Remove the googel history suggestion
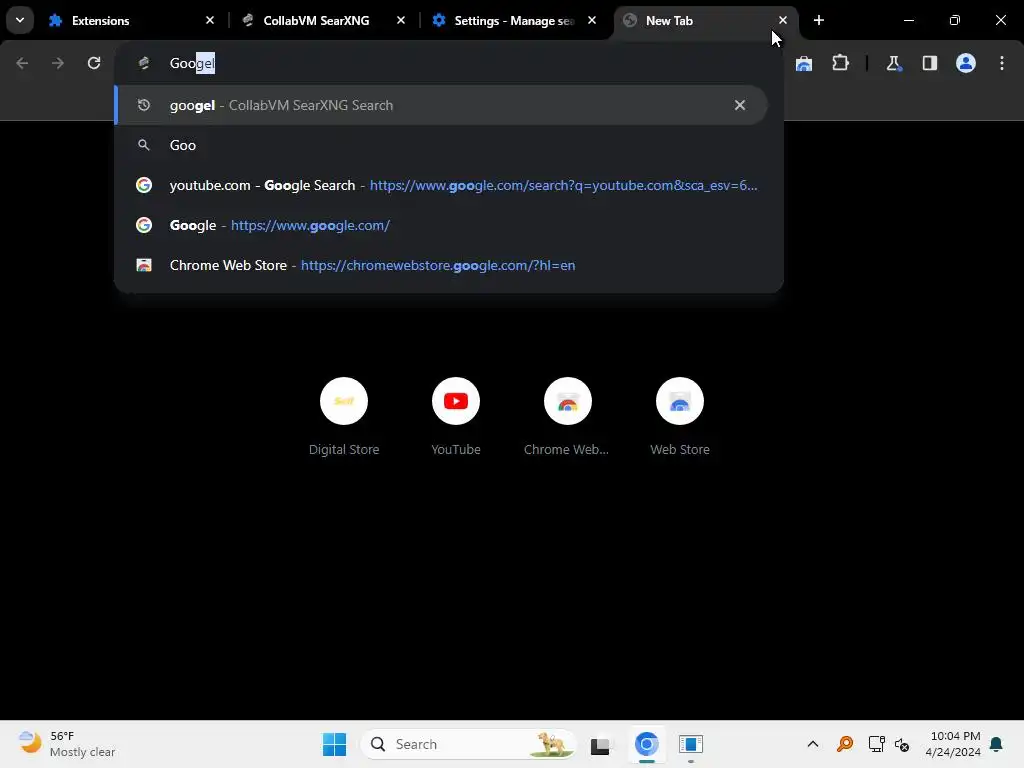The height and width of the screenshot is (768, 1024). [739, 105]
